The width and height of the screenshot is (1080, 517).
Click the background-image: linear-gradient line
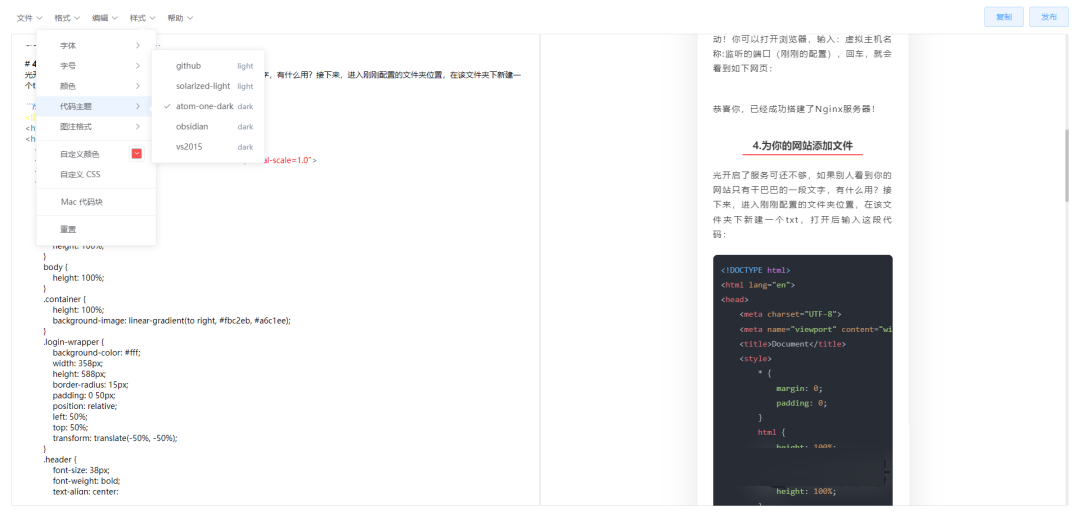pyautogui.click(x=172, y=321)
